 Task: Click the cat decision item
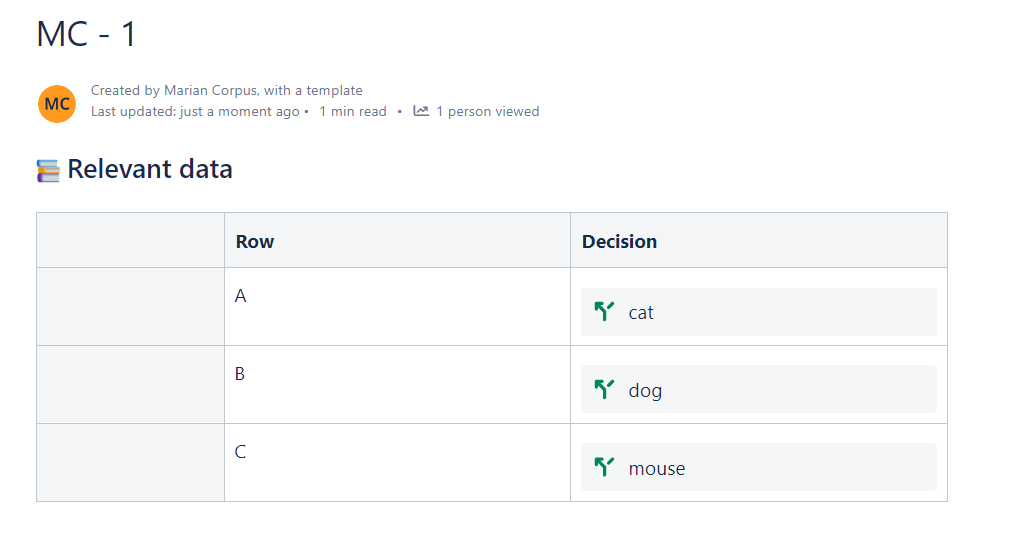pyautogui.click(x=641, y=313)
